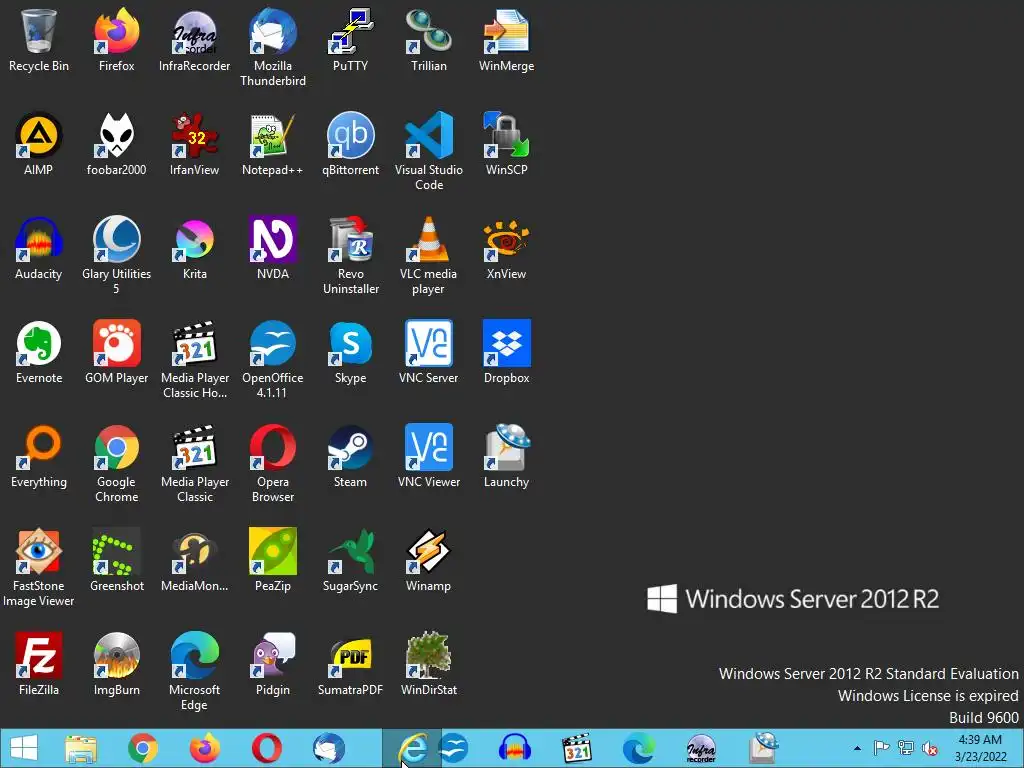Select the Microsoft Edge desktop shortcut
This screenshot has height=768, width=1024.
point(195,671)
